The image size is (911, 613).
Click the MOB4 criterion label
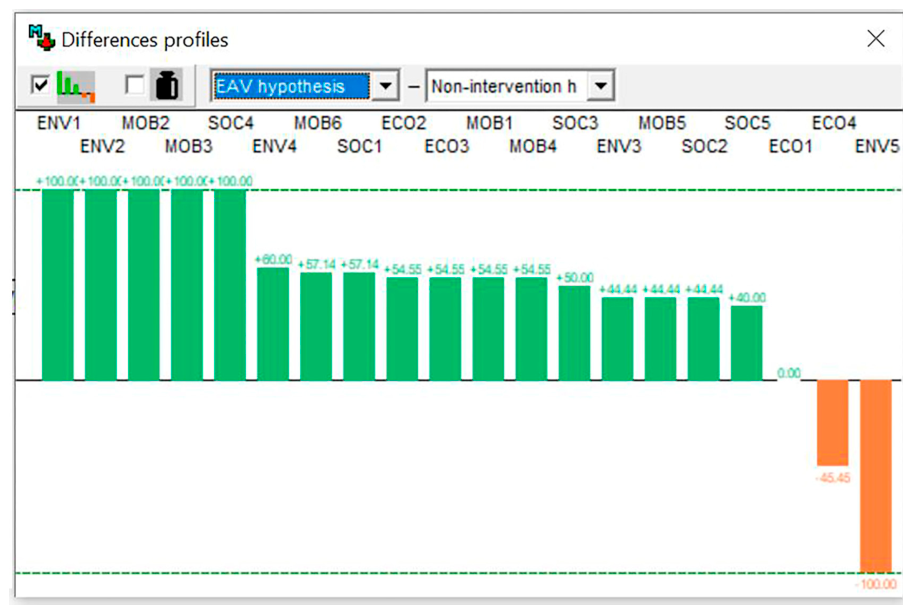click(x=533, y=146)
